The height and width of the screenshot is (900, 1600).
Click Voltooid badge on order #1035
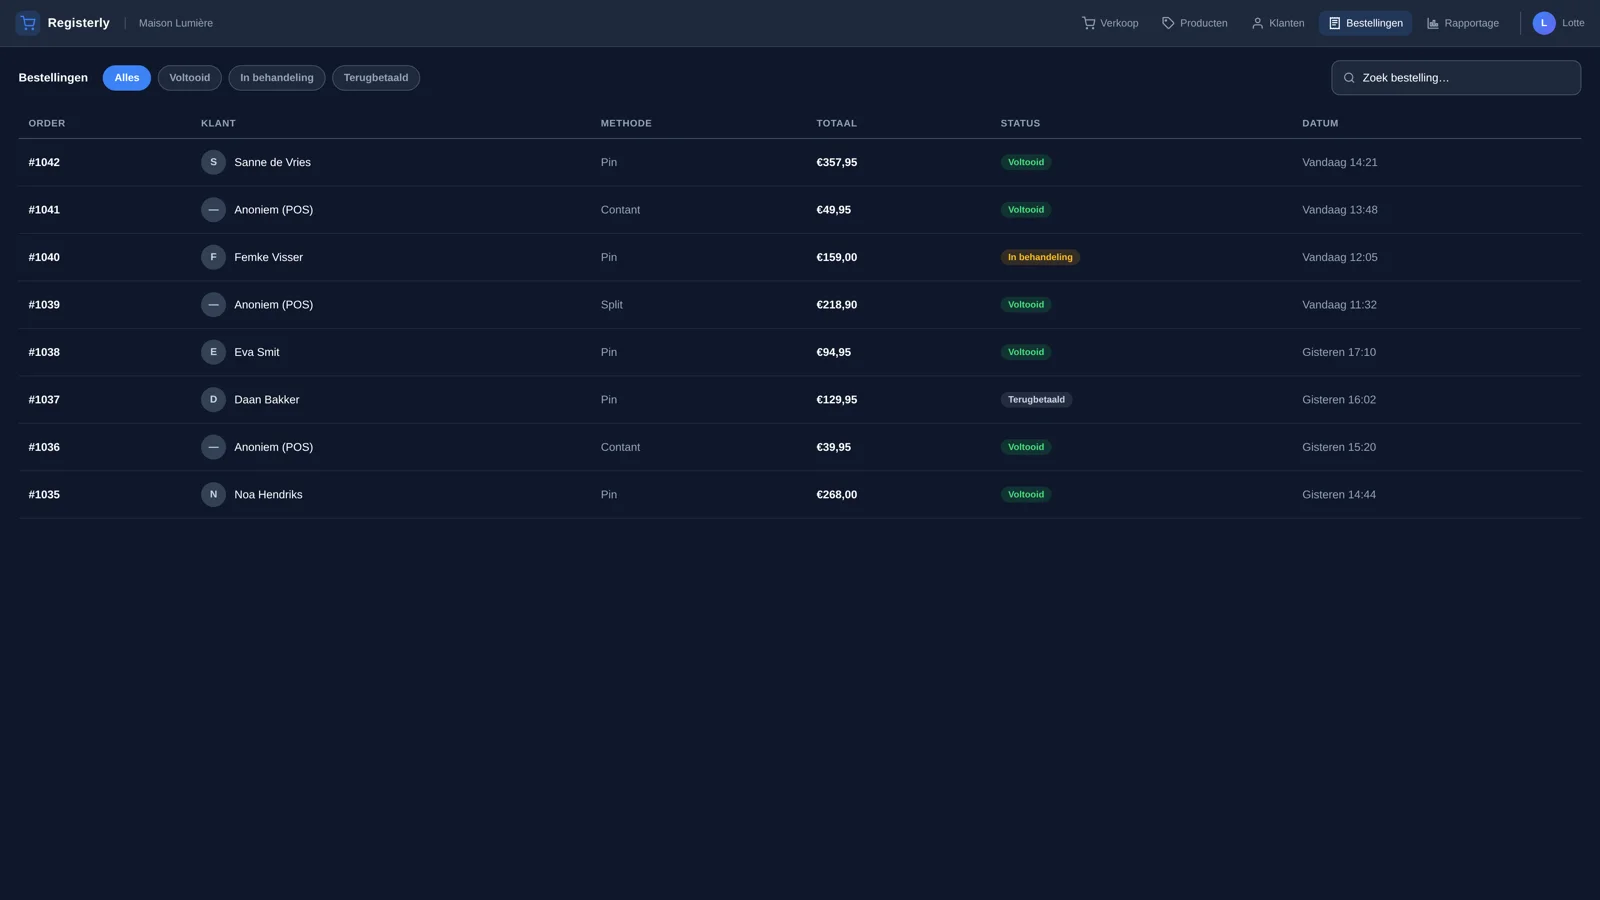pos(1026,495)
